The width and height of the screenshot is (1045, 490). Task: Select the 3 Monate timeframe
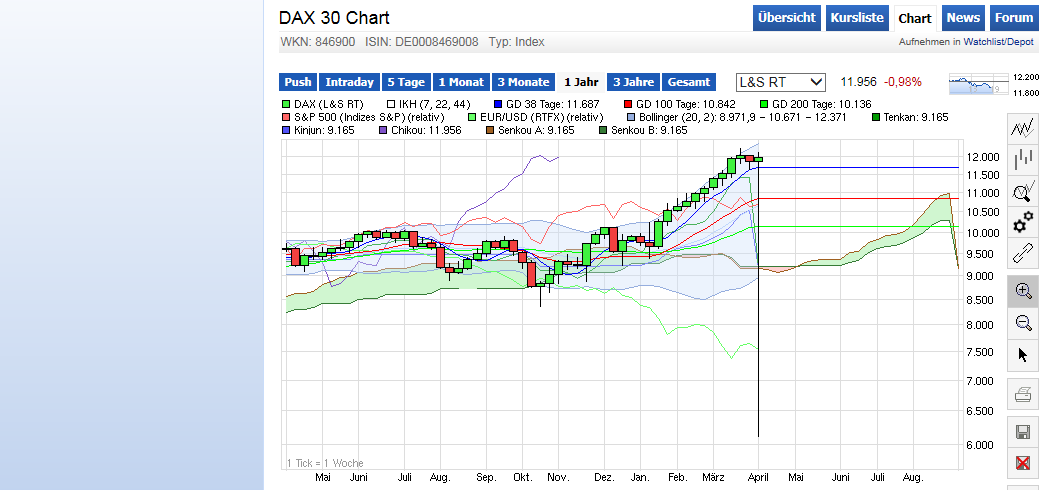pyautogui.click(x=523, y=82)
